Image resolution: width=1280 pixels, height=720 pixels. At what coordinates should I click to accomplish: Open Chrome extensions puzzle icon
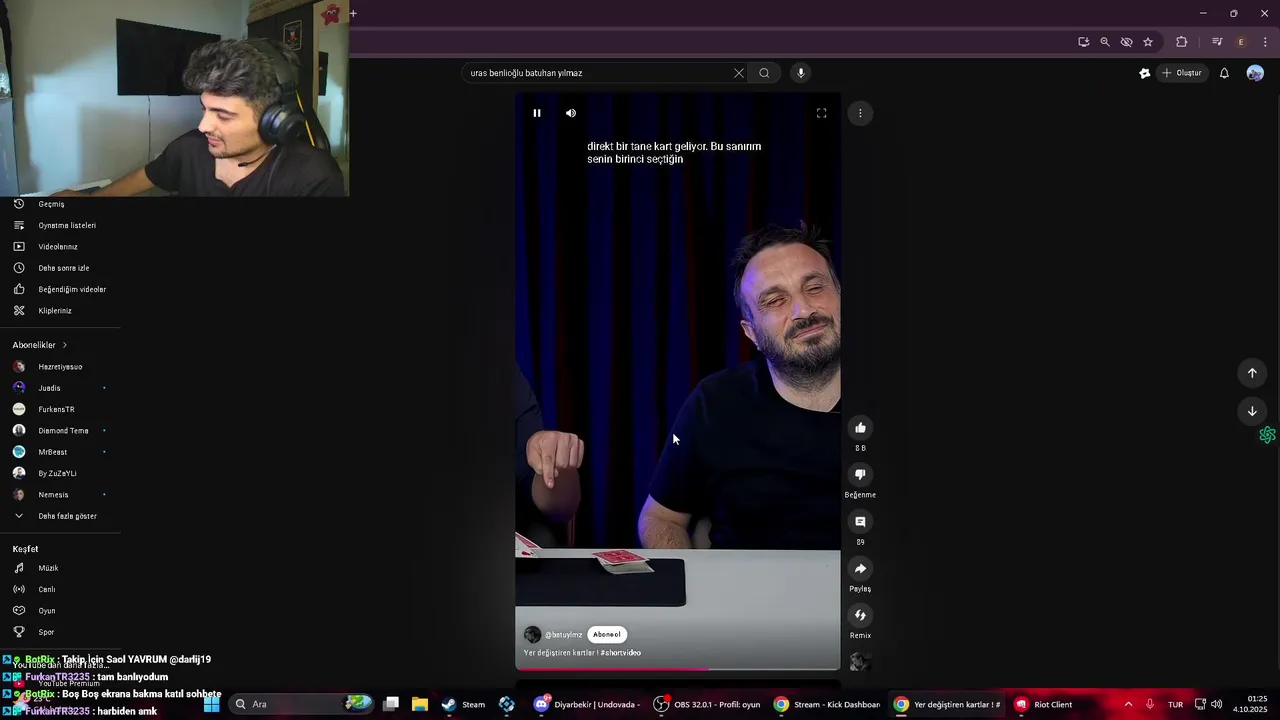[1182, 42]
